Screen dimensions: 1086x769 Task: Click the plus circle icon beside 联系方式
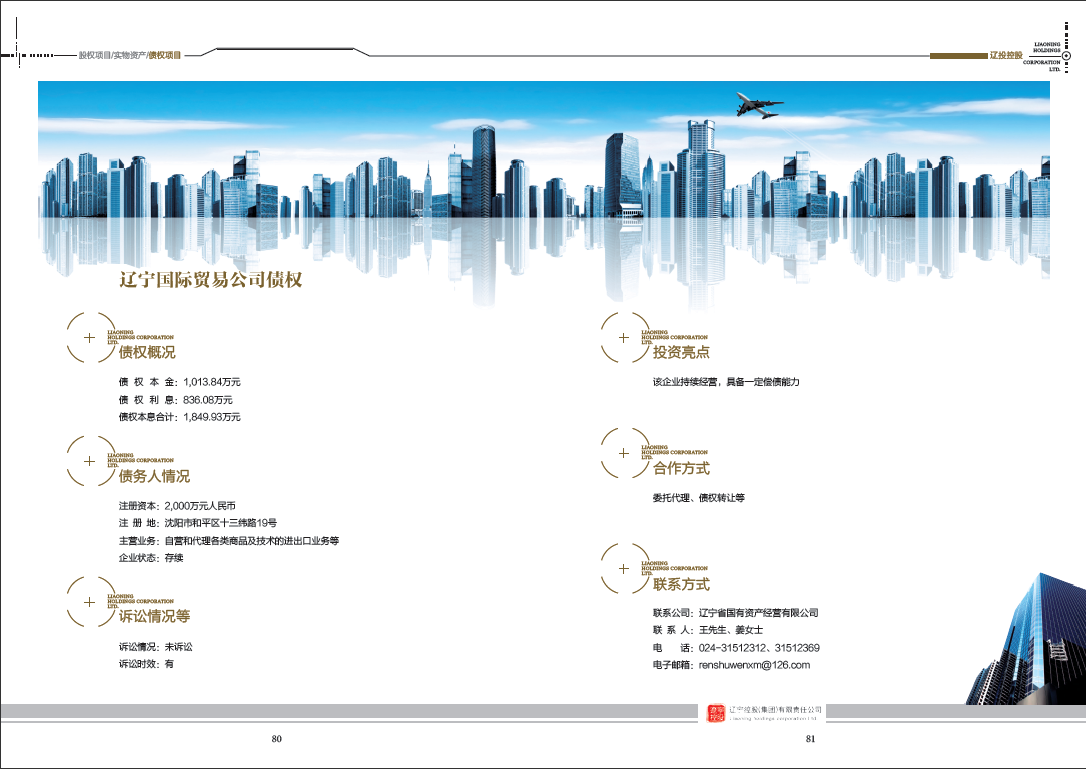(624, 569)
